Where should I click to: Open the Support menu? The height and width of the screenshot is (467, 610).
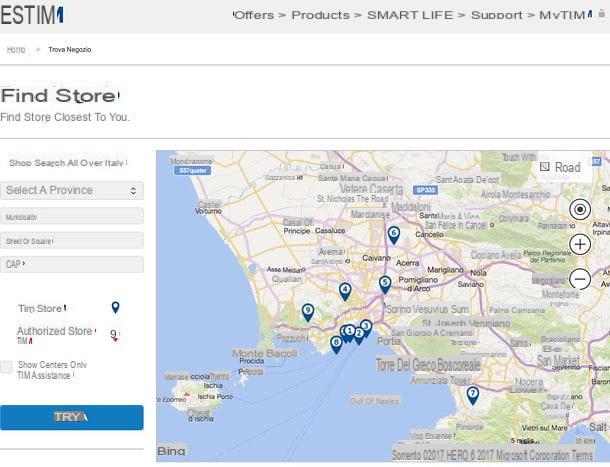pos(497,15)
